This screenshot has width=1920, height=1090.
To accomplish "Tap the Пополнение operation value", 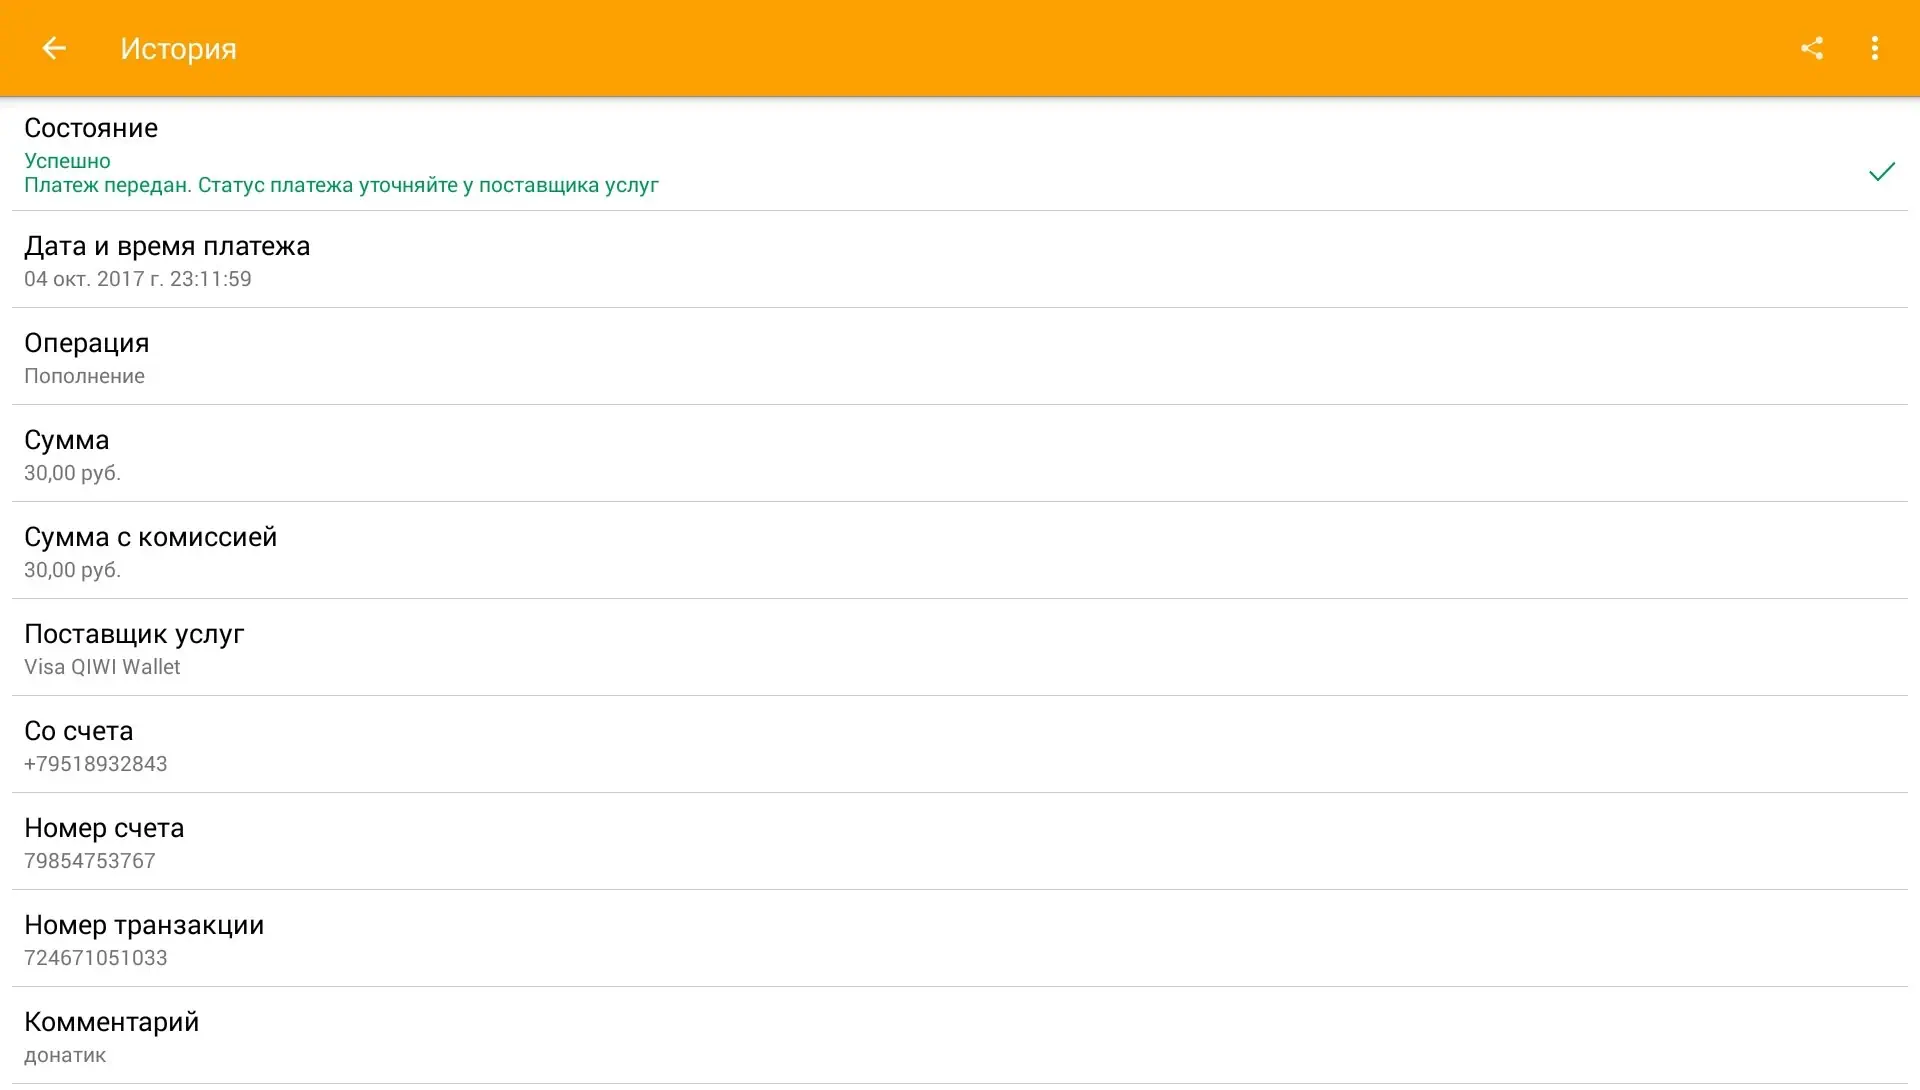I will (x=84, y=376).
